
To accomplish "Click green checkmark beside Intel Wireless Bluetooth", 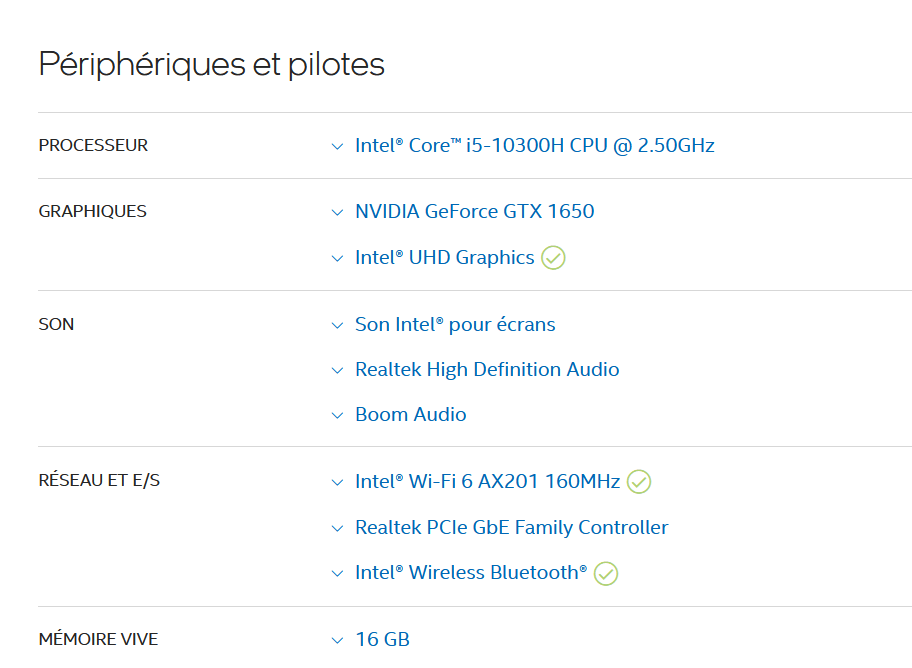I will point(606,574).
